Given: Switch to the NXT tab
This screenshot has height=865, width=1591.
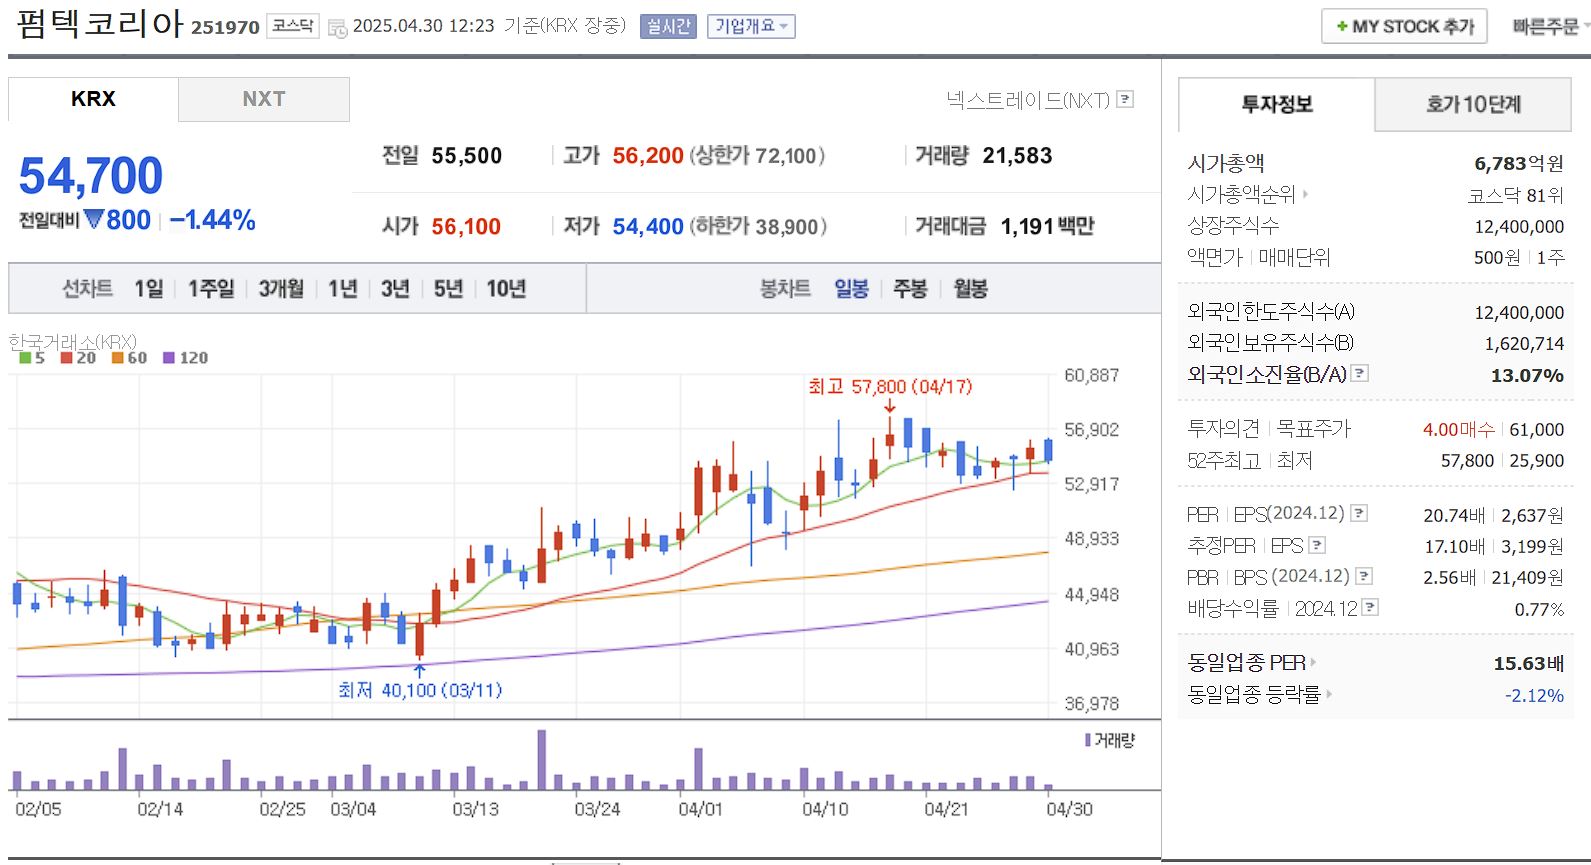Looking at the screenshot, I should [x=264, y=99].
